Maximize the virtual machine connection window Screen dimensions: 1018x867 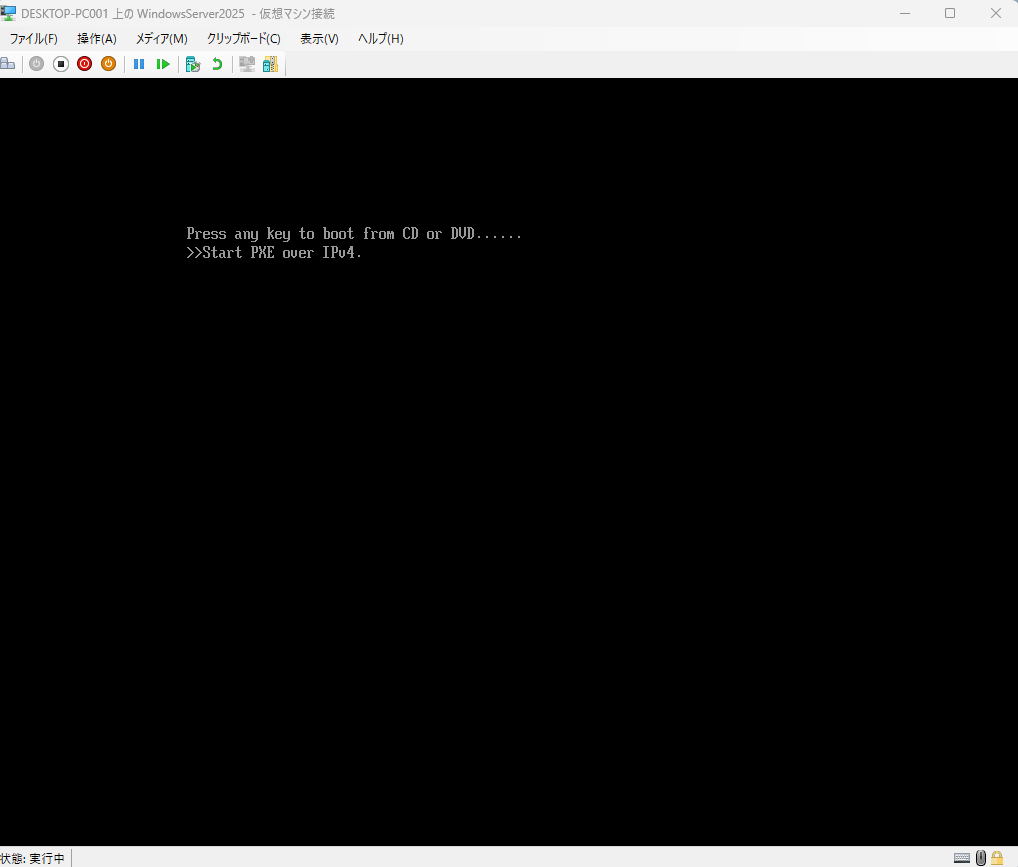950,13
